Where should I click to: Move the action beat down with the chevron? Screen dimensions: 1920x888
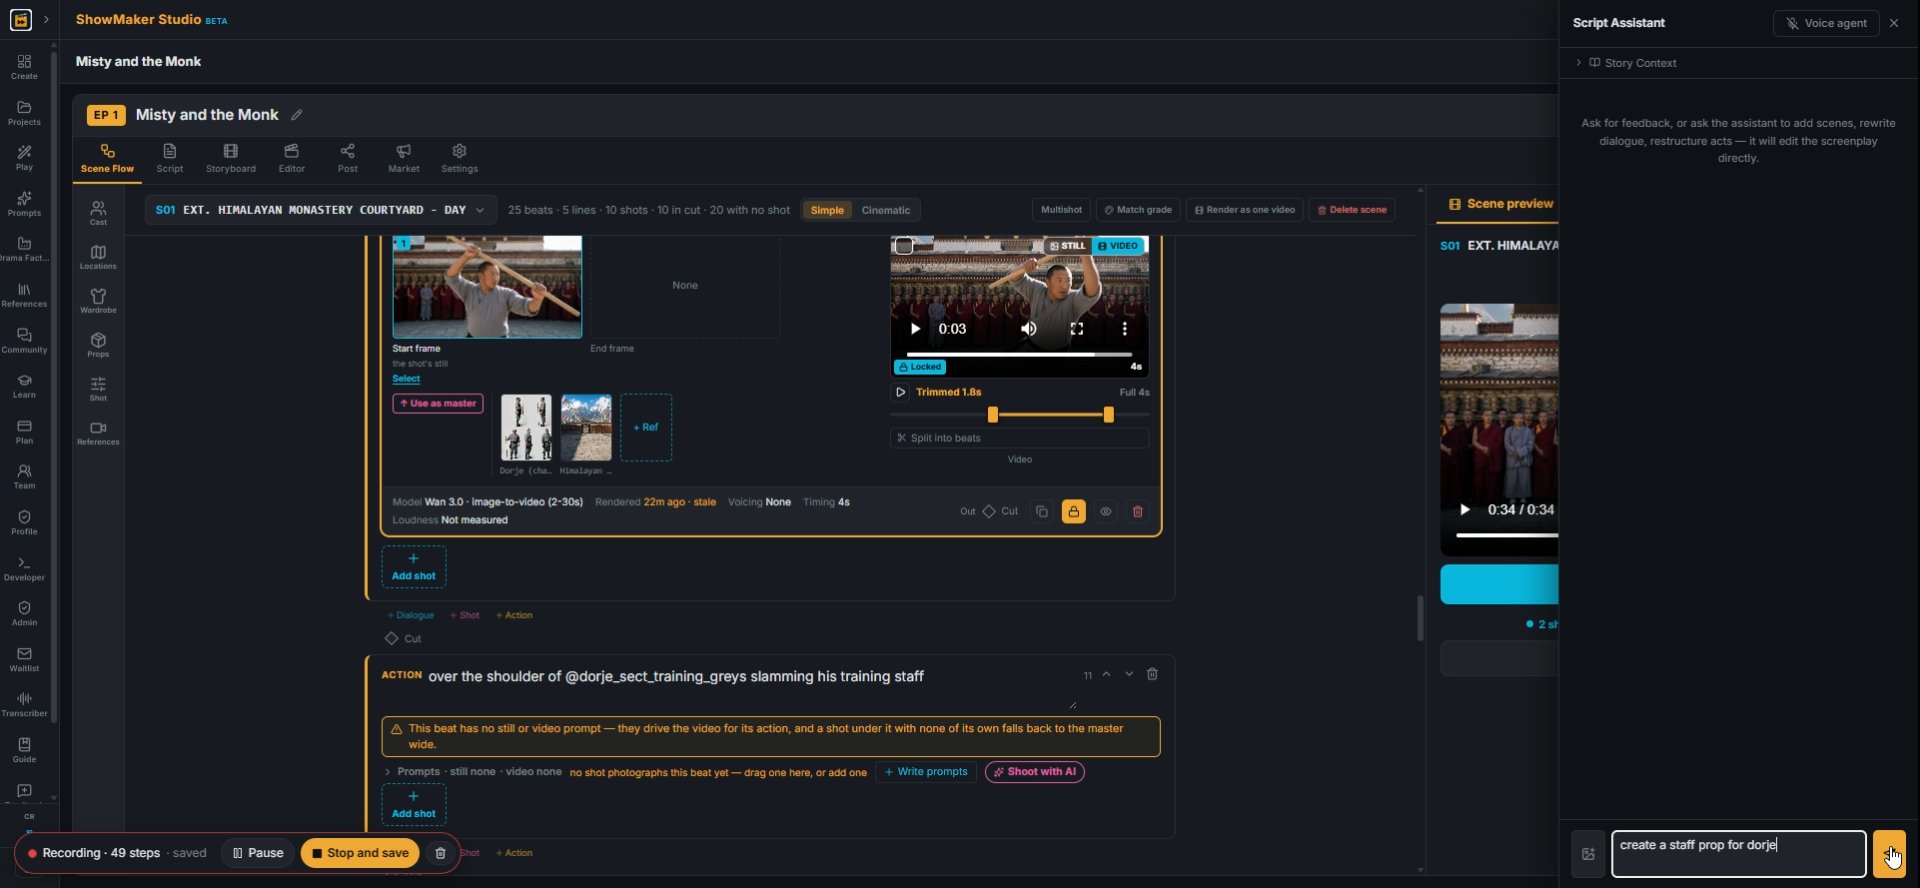click(x=1129, y=674)
